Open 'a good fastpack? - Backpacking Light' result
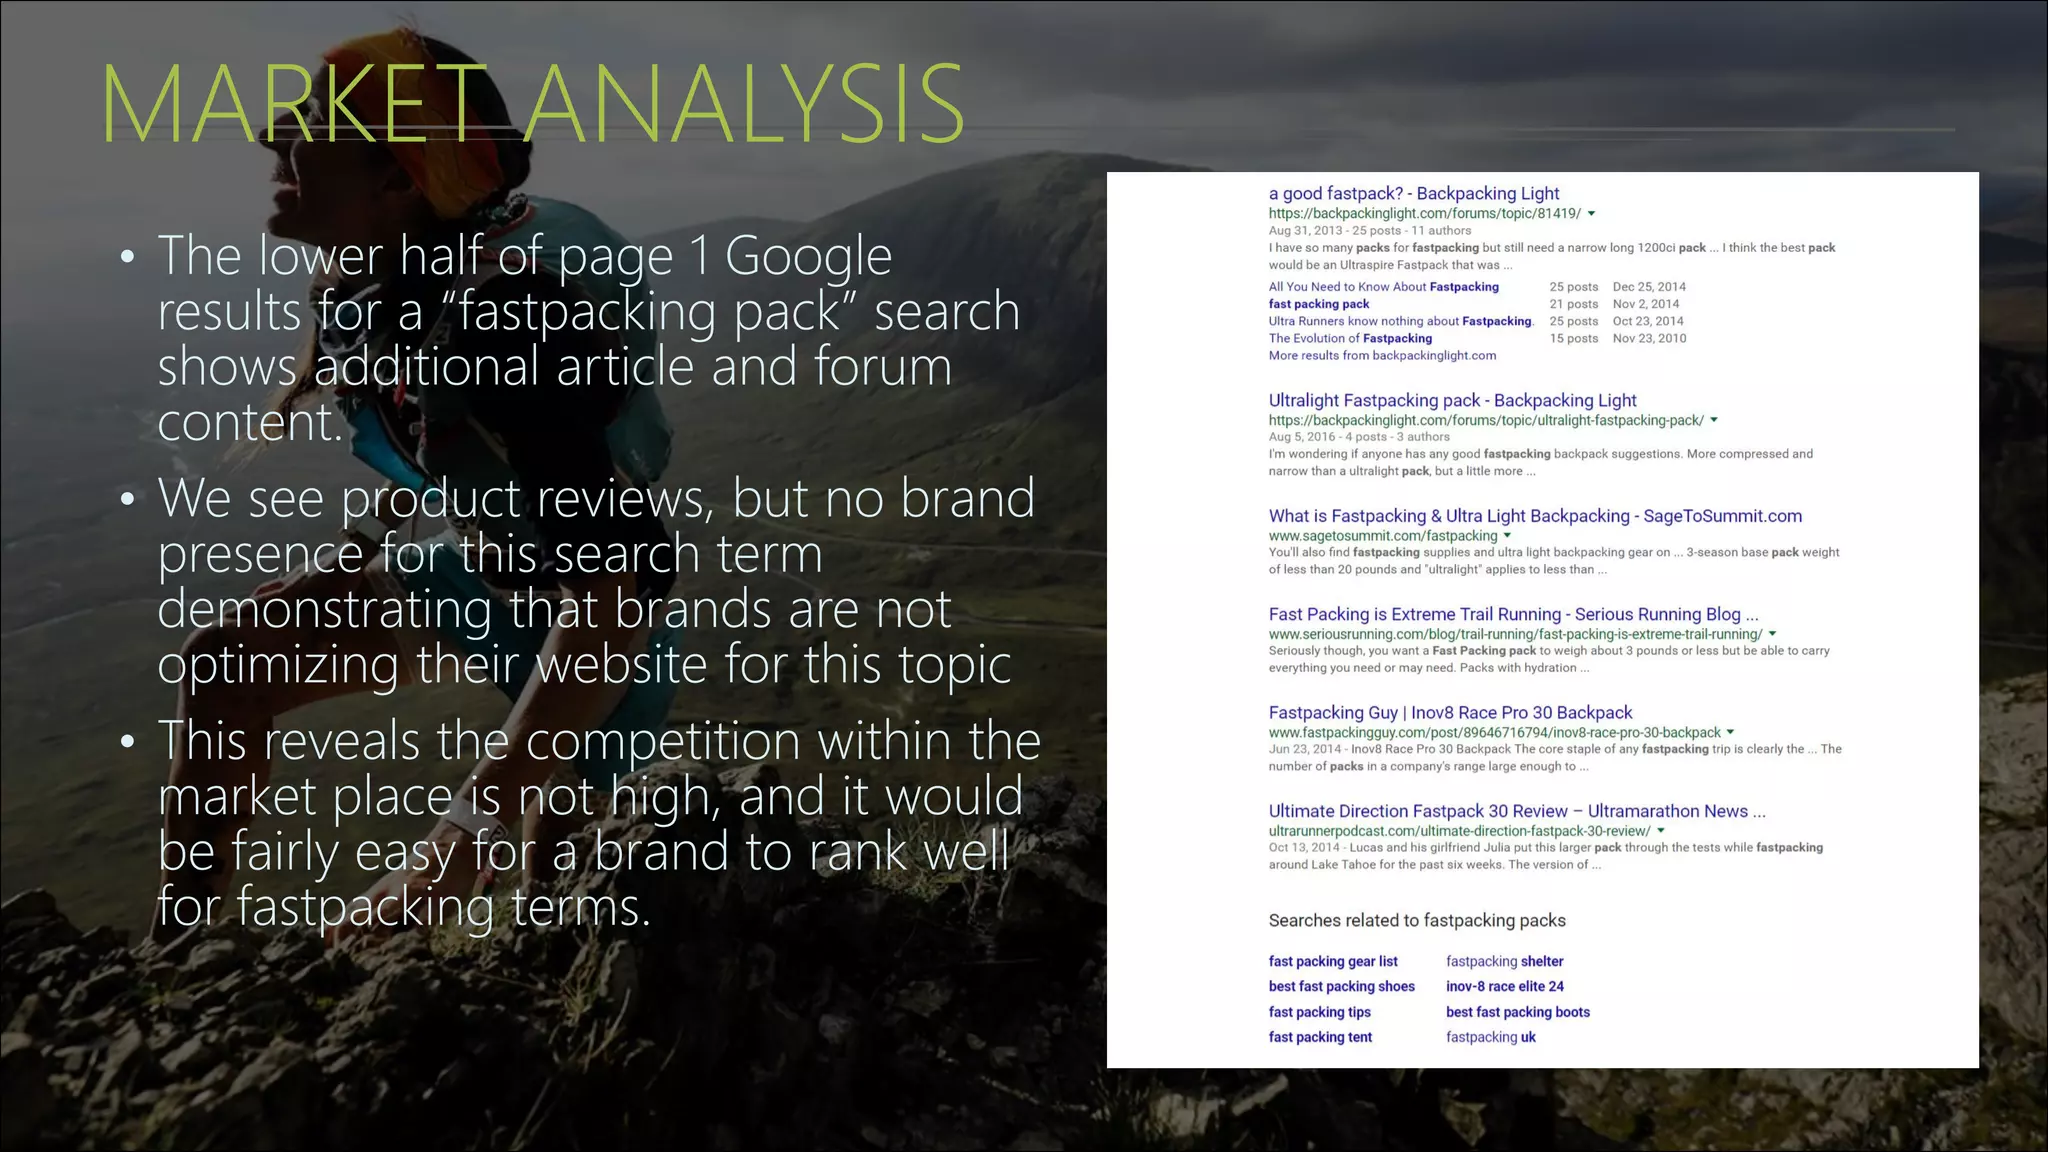 1413,194
